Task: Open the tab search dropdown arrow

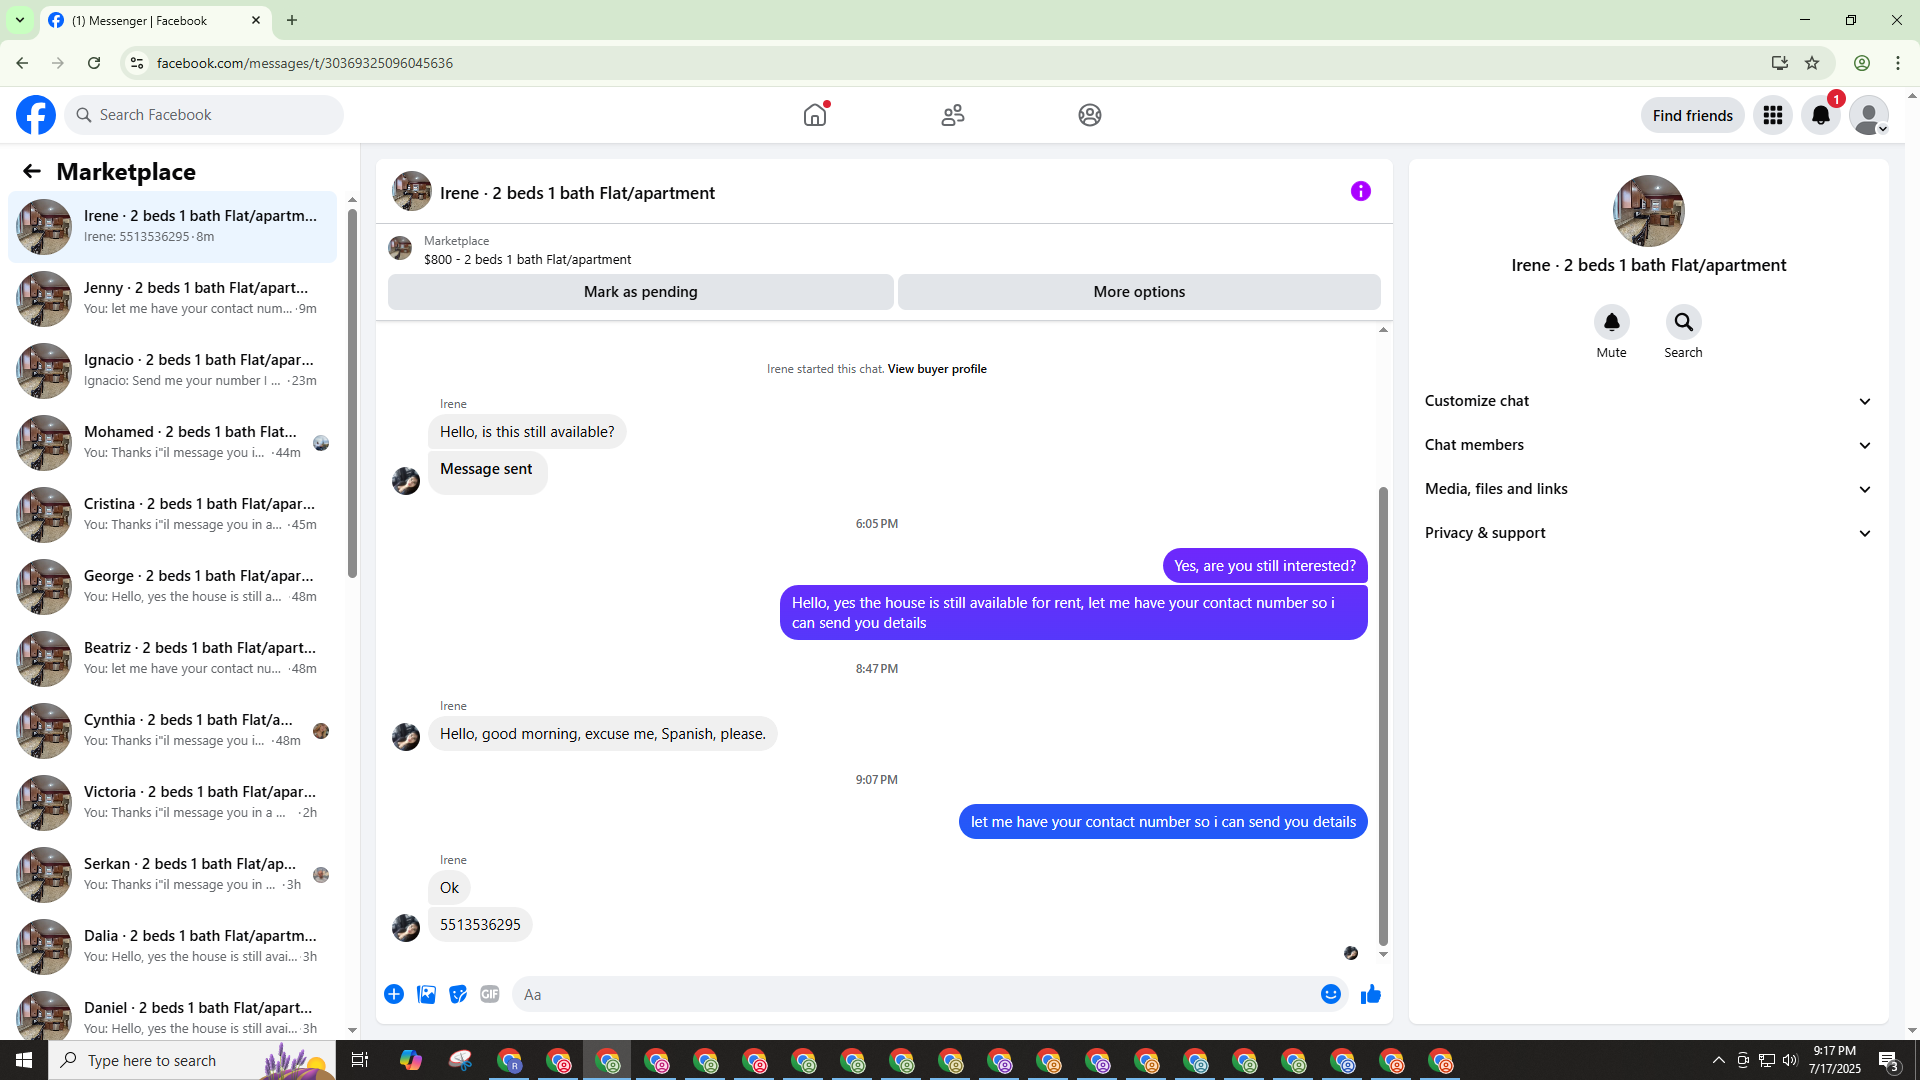Action: [20, 20]
